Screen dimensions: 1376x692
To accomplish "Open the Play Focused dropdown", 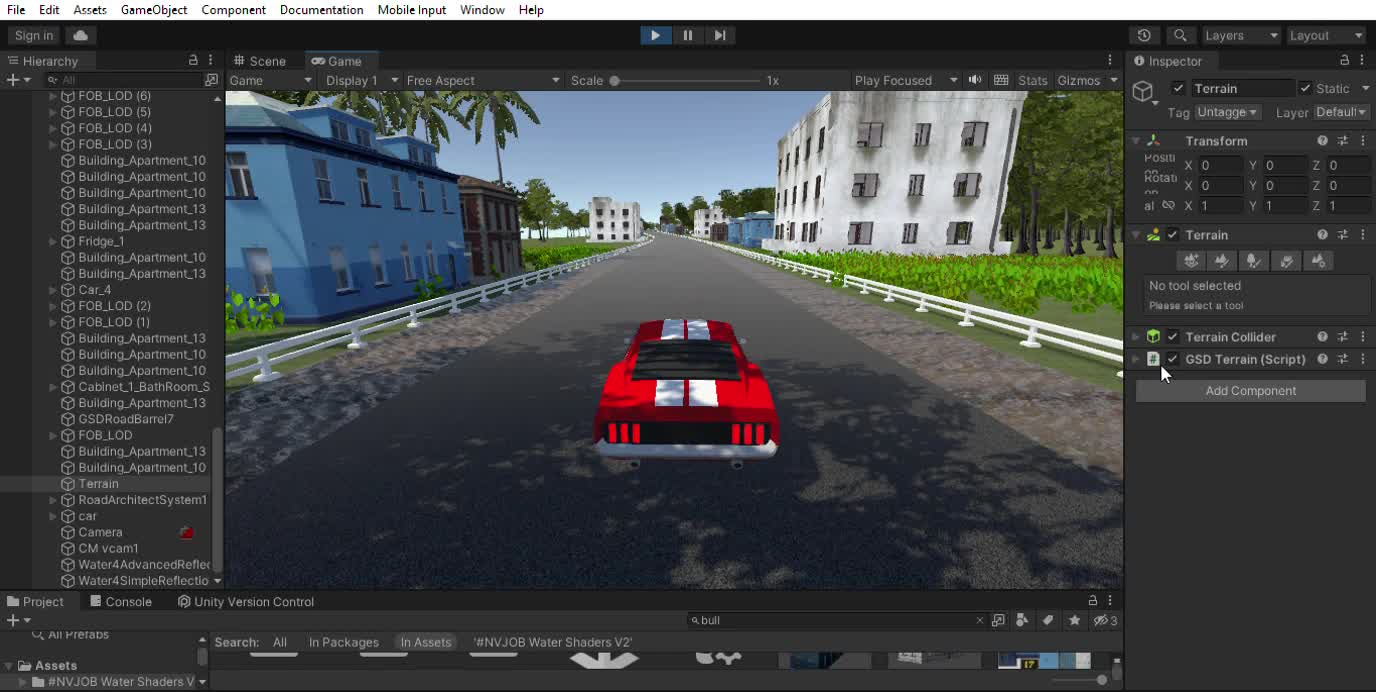I will [x=905, y=80].
